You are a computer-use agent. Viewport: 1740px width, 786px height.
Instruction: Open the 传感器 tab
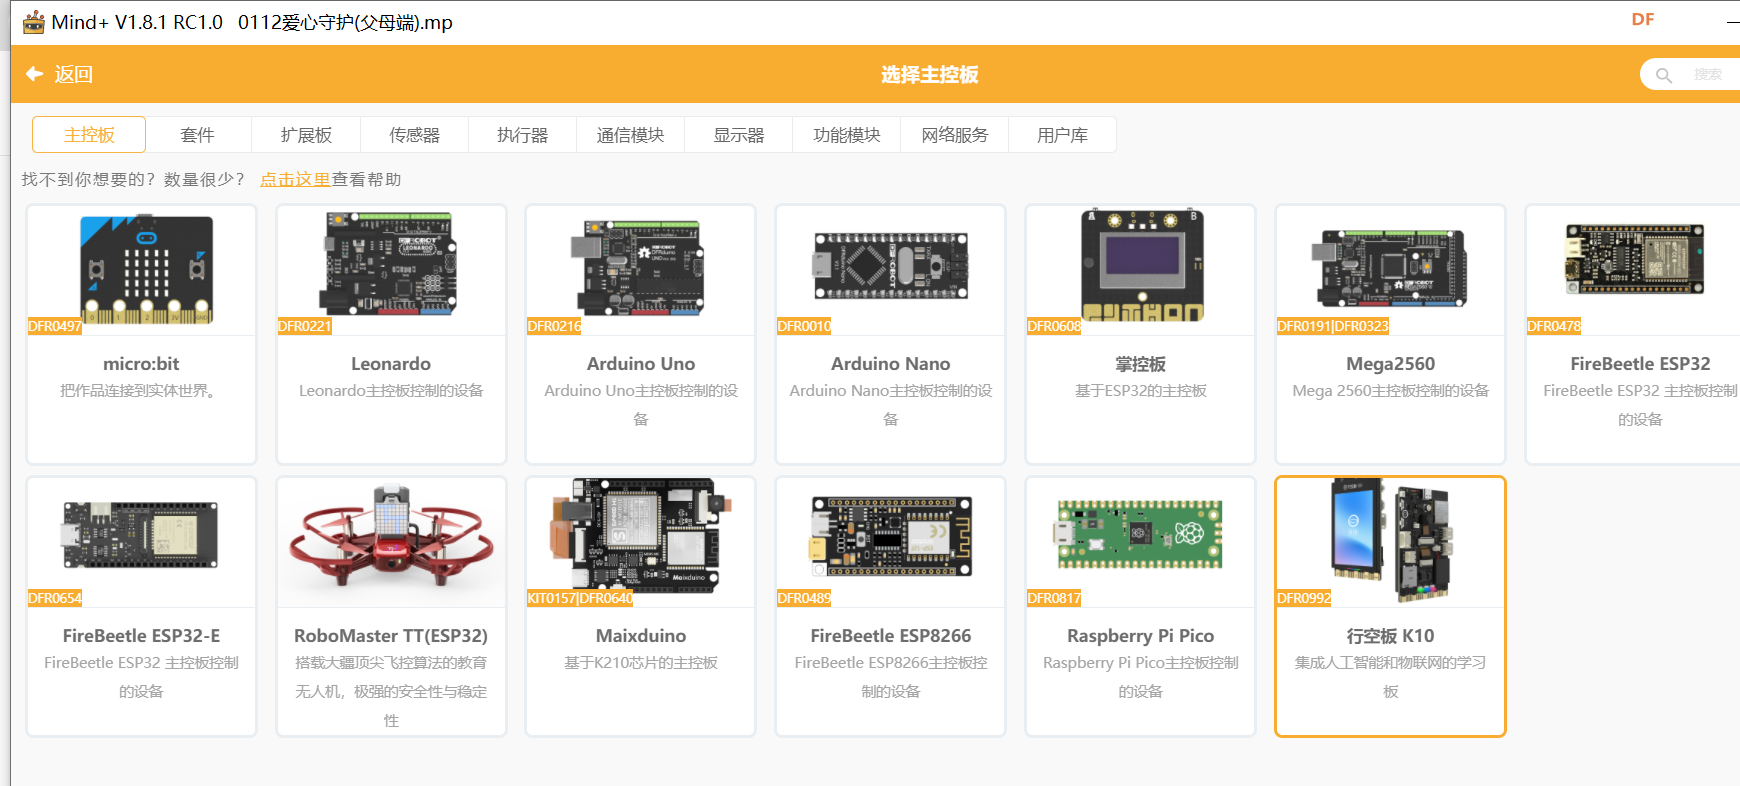(x=414, y=135)
